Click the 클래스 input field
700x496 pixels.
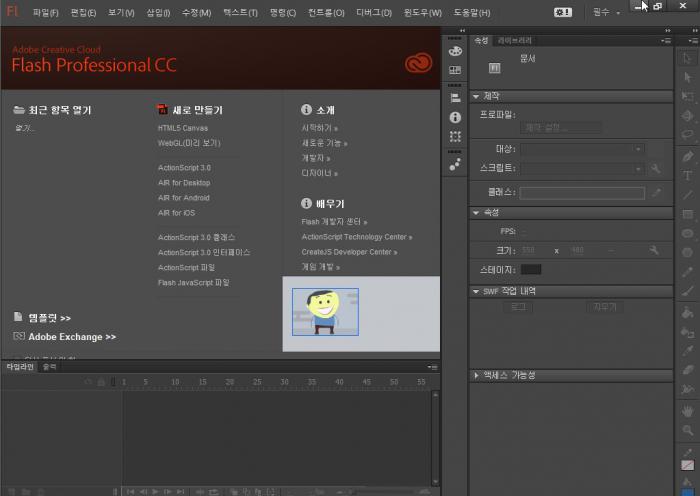click(x=581, y=192)
